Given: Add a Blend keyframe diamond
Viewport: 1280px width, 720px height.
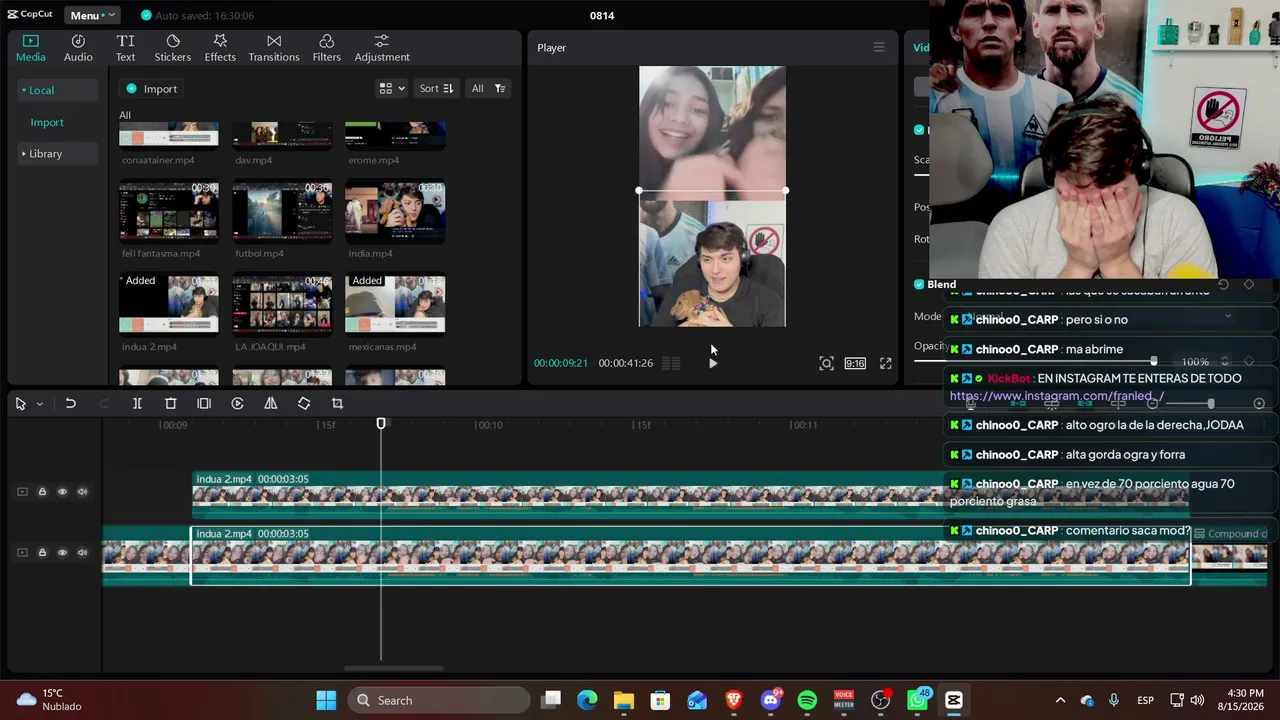Looking at the screenshot, I should (x=1248, y=284).
